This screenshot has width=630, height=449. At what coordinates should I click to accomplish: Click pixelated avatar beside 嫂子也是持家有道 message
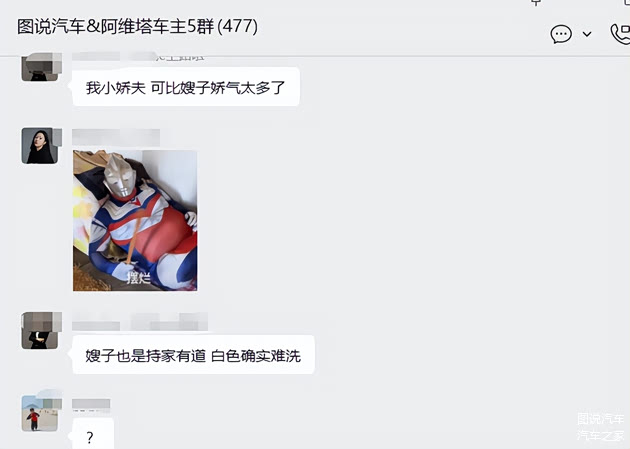[41, 330]
